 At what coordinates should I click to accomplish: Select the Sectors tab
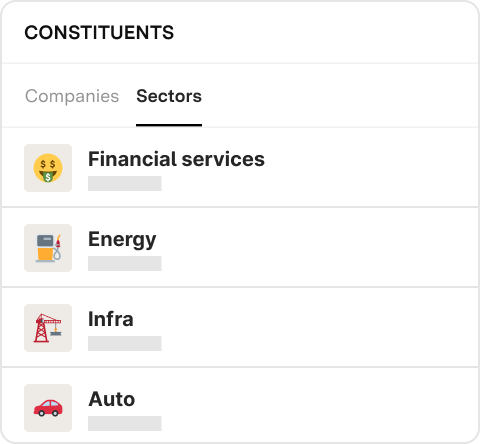tap(169, 96)
